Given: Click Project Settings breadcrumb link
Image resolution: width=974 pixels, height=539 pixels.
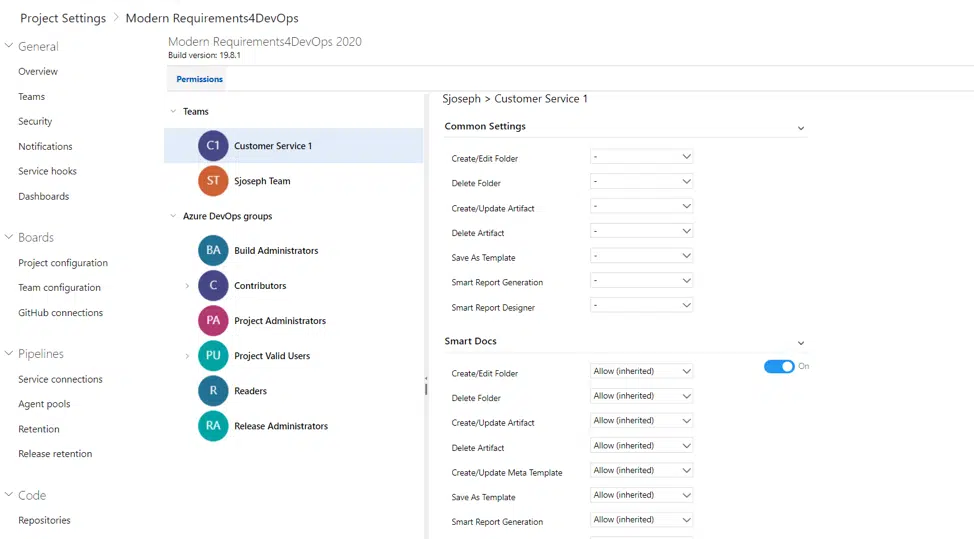Looking at the screenshot, I should (x=62, y=18).
